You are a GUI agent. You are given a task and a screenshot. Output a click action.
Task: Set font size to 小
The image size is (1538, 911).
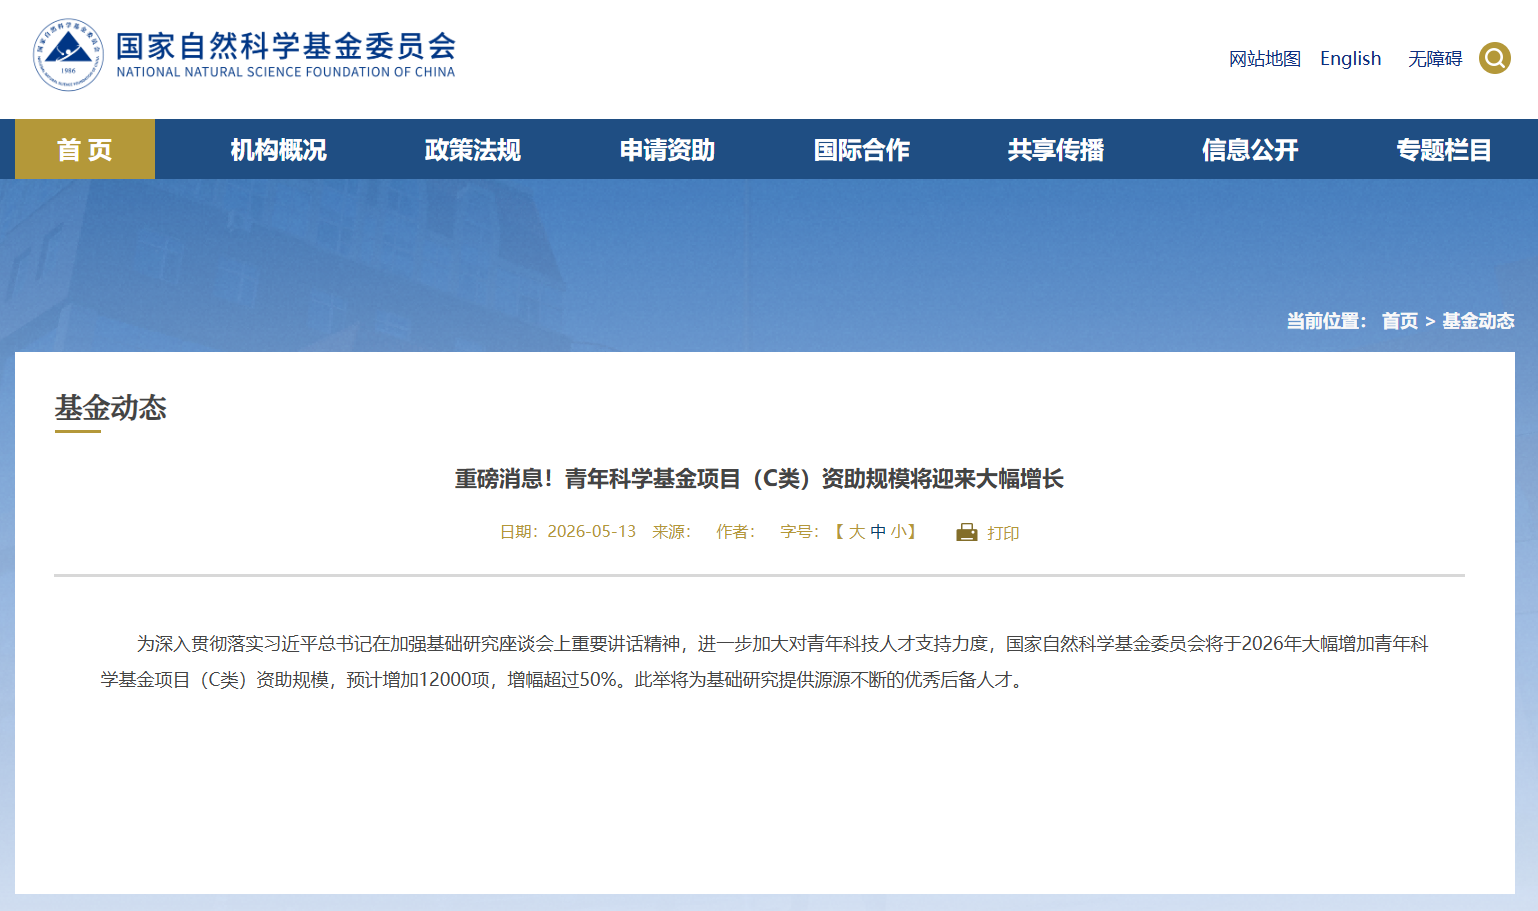(x=898, y=532)
